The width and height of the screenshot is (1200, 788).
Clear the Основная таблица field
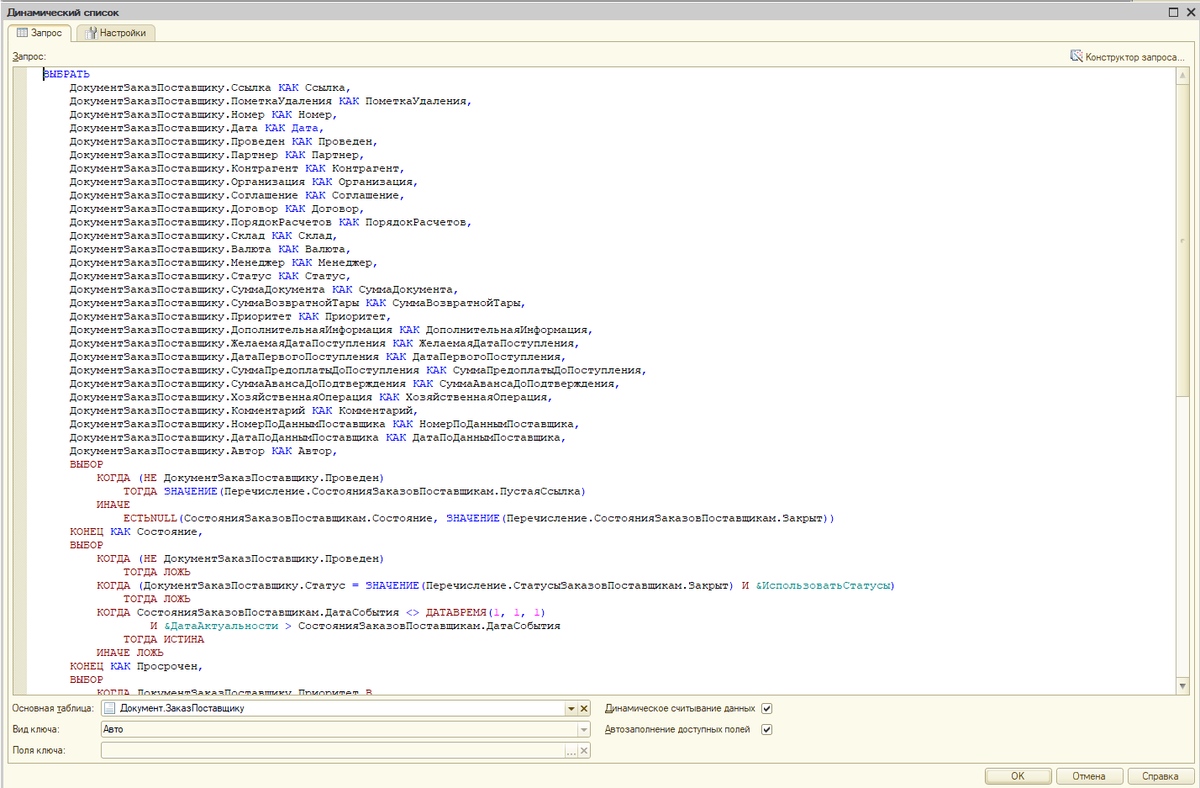[x=584, y=709]
